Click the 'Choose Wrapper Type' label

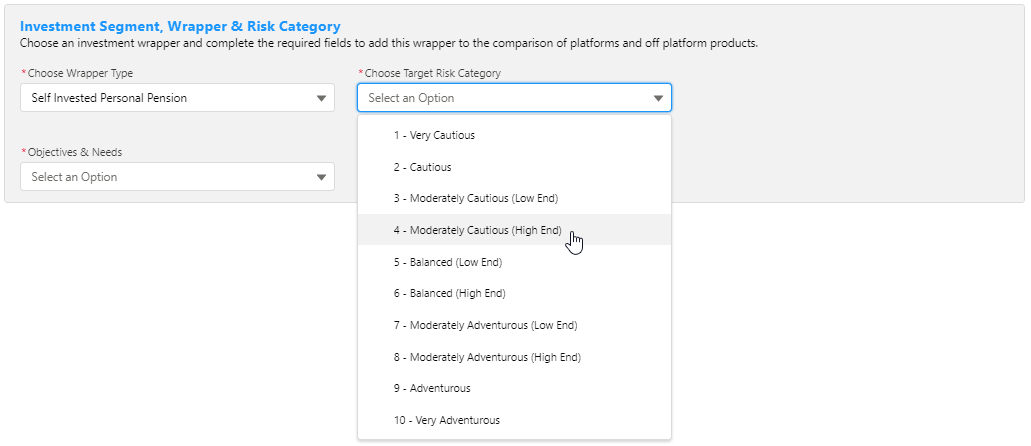click(80, 73)
